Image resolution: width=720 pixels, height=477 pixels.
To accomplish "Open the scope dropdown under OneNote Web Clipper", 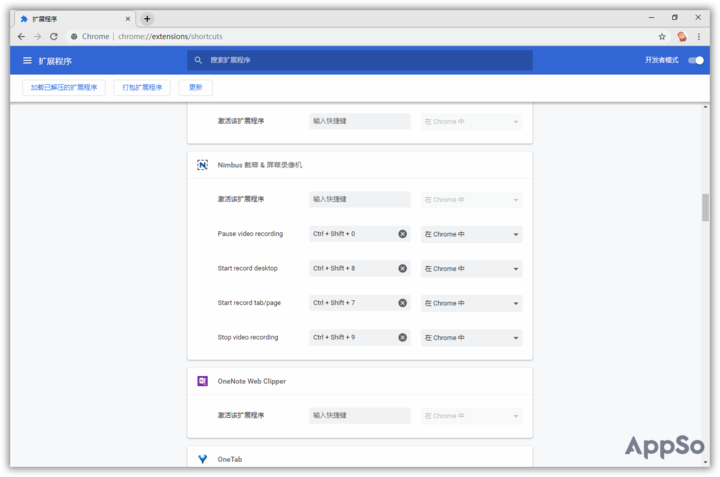I will tap(472, 415).
